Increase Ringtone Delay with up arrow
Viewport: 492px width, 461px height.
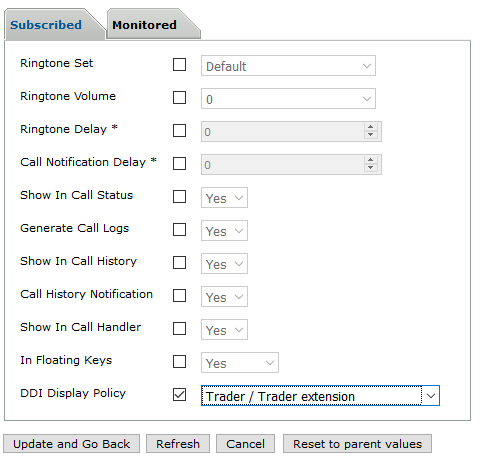(371, 127)
